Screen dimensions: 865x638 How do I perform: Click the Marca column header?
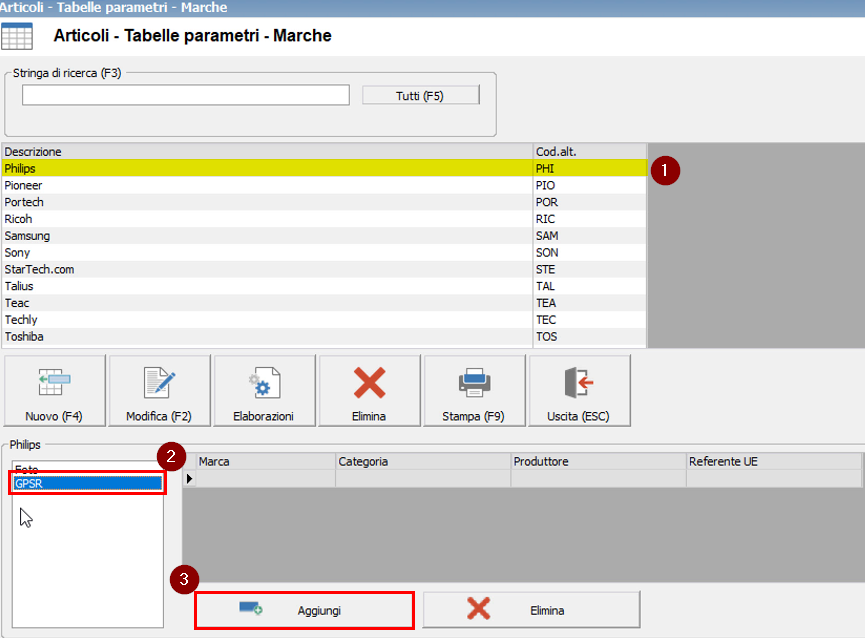[266, 462]
